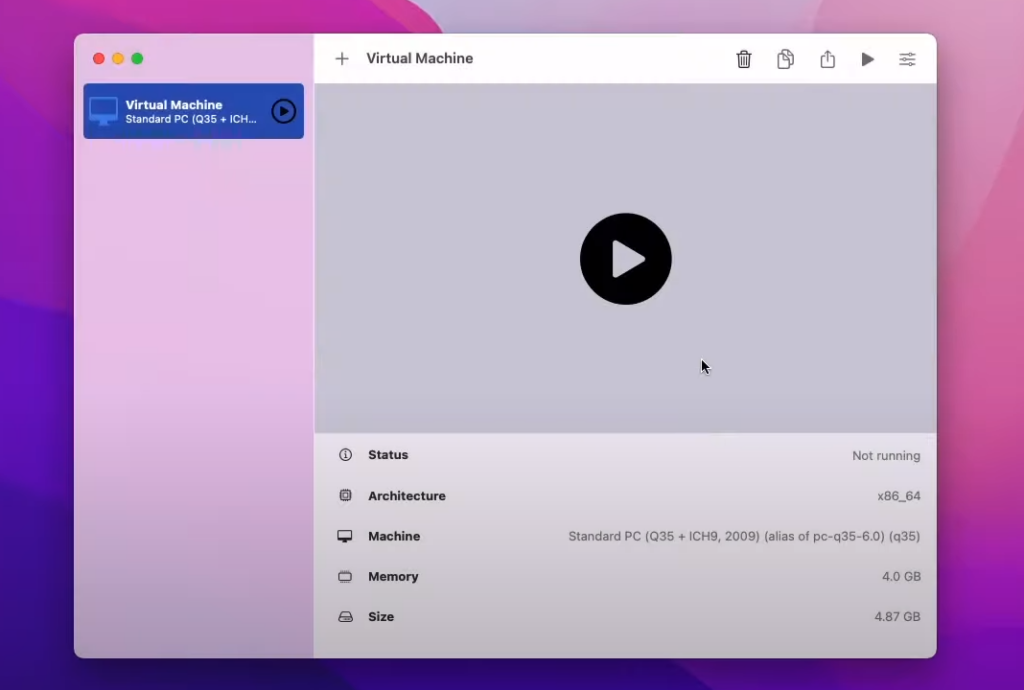This screenshot has height=690, width=1024.
Task: Click the drive icon beside Size
Action: (346, 617)
